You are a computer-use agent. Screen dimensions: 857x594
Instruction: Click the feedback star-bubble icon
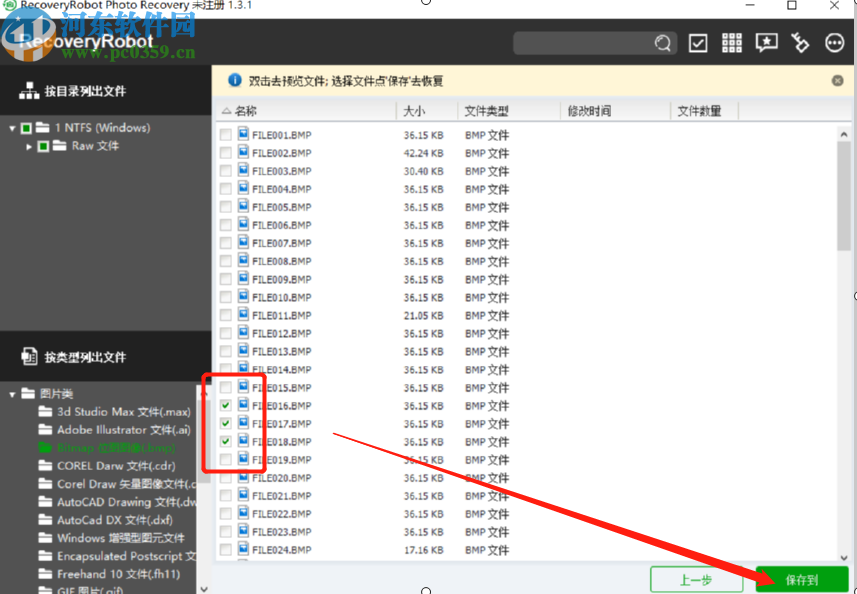coord(766,42)
